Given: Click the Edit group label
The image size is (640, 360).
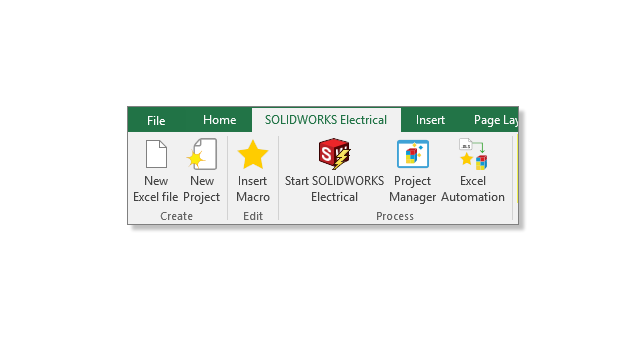Looking at the screenshot, I should coord(253,216).
